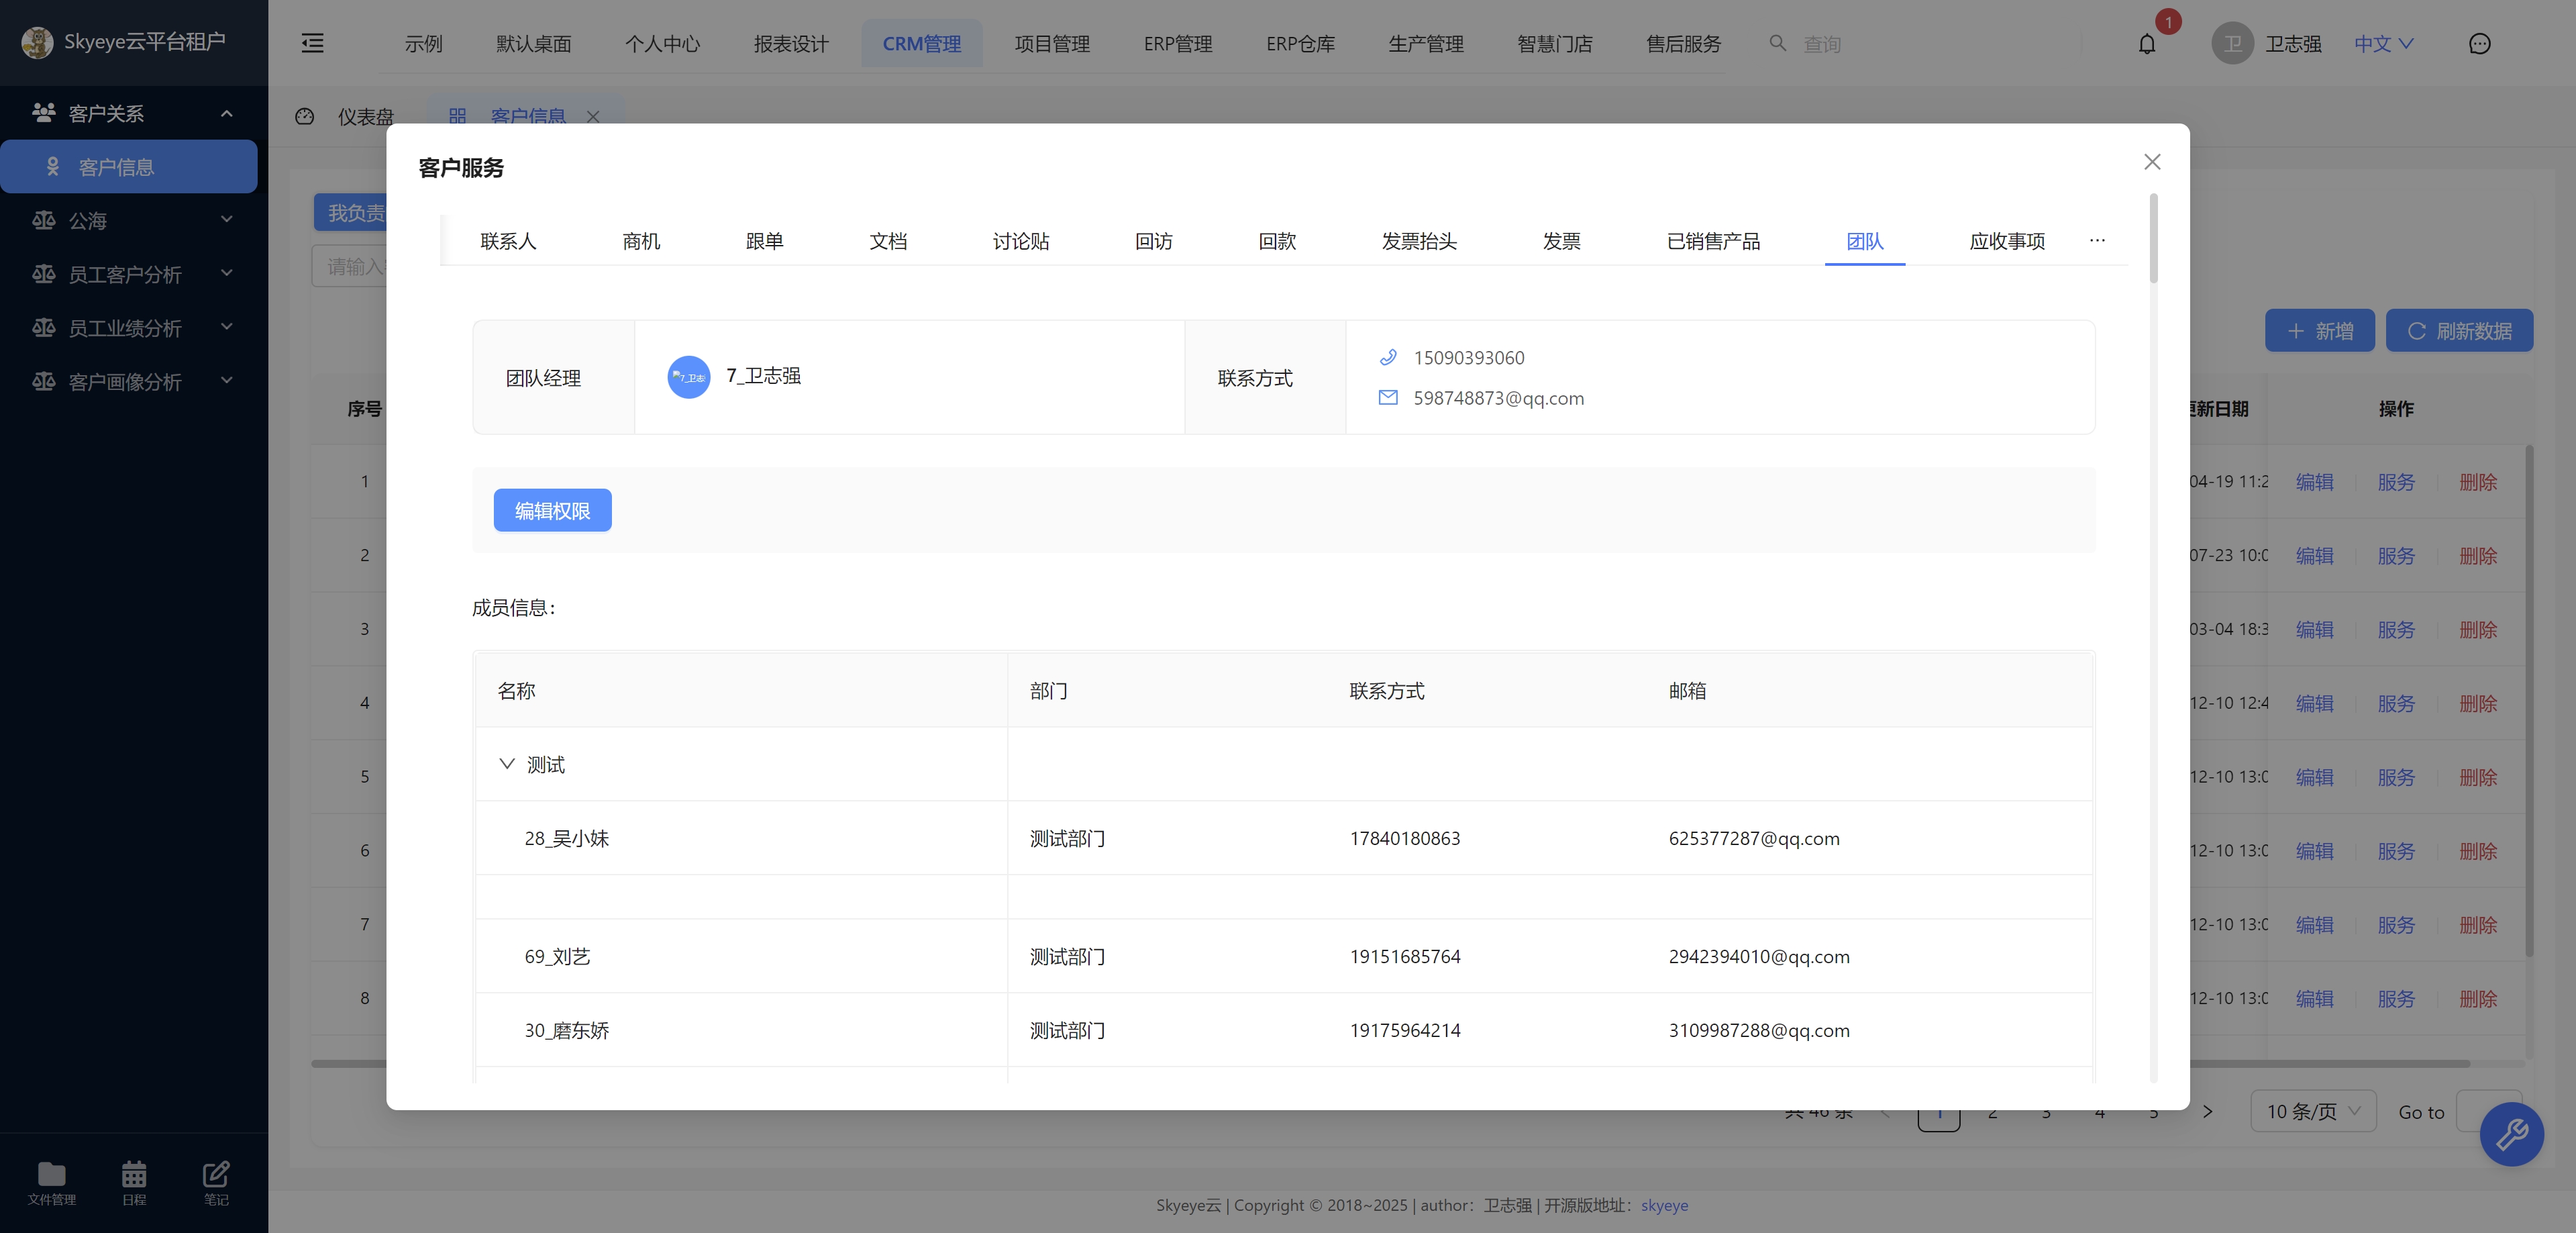Image resolution: width=2576 pixels, height=1233 pixels.
Task: Click member row 28_吴小妹
Action: point(1284,838)
